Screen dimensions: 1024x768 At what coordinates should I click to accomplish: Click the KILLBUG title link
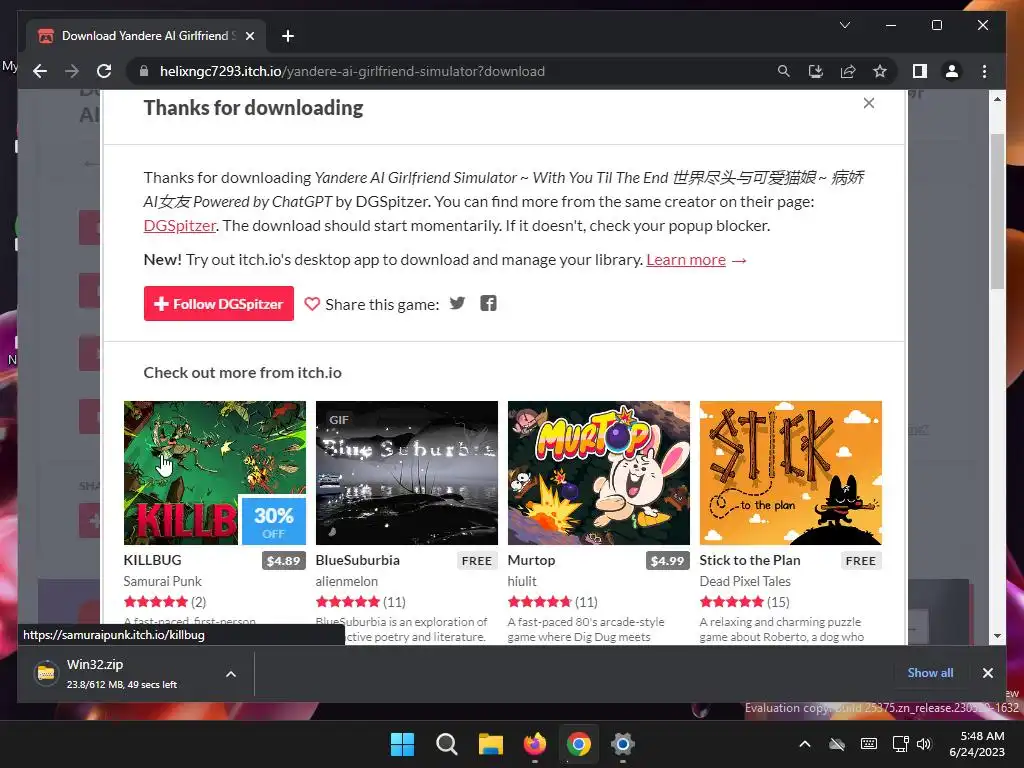pyautogui.click(x=152, y=560)
